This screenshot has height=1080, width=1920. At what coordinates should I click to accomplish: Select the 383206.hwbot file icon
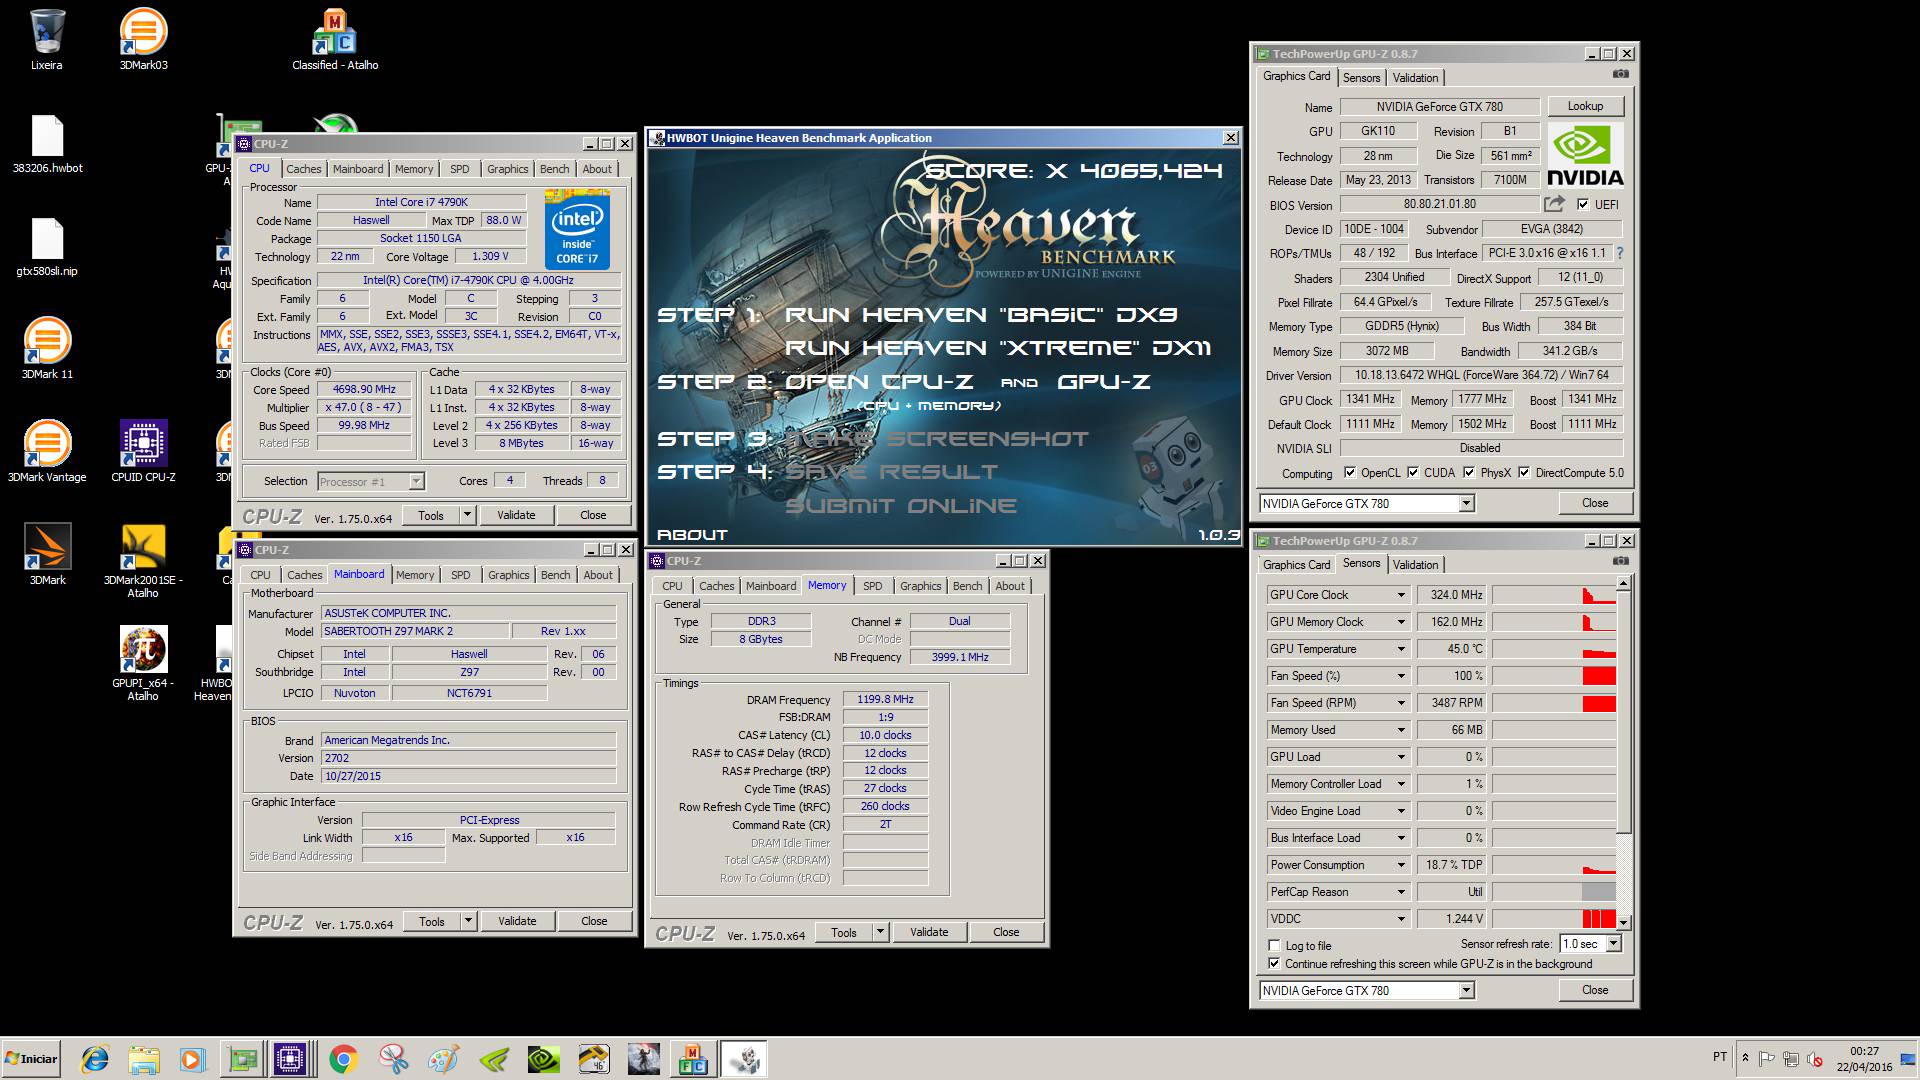point(47,136)
